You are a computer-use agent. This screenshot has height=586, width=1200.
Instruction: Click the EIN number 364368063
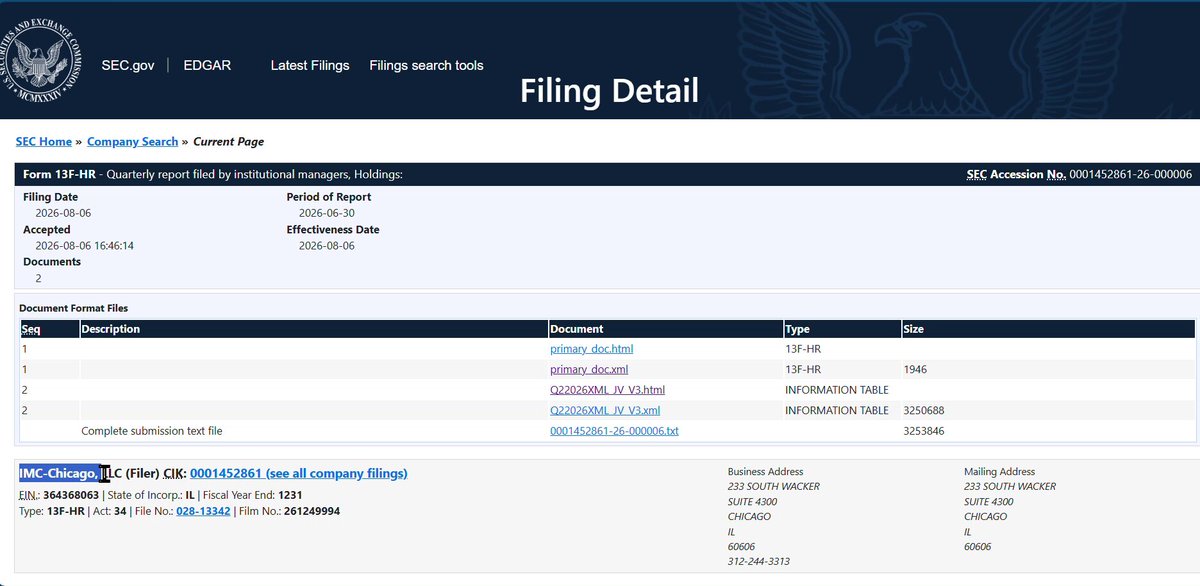coord(69,495)
